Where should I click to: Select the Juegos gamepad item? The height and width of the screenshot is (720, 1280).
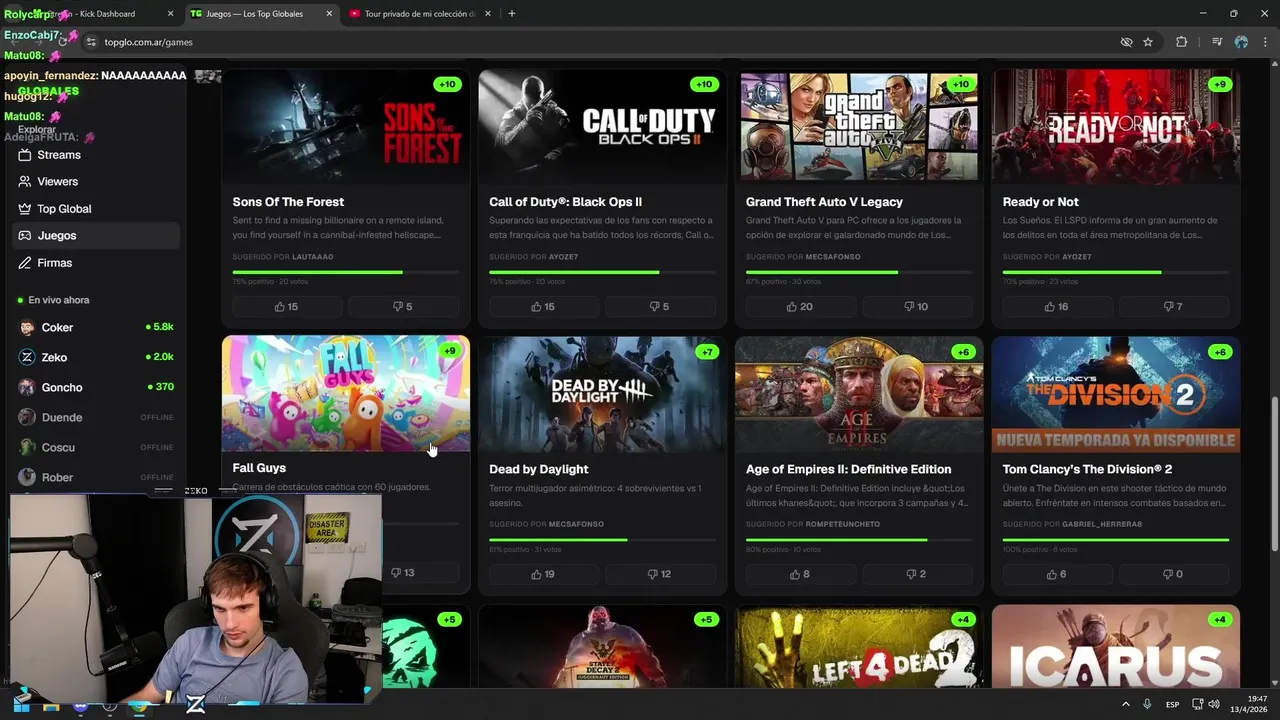(95, 236)
